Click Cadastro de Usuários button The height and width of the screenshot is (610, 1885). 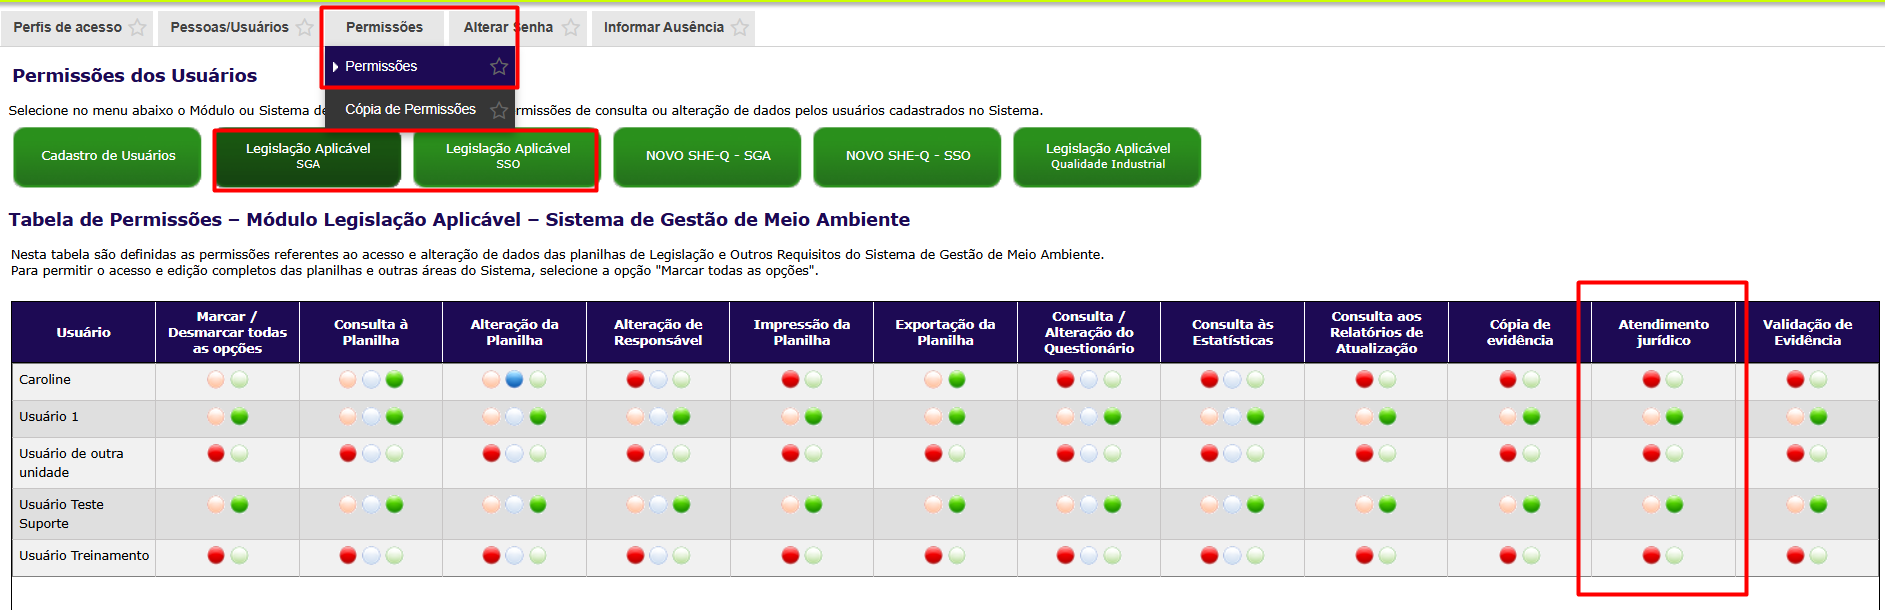[108, 156]
